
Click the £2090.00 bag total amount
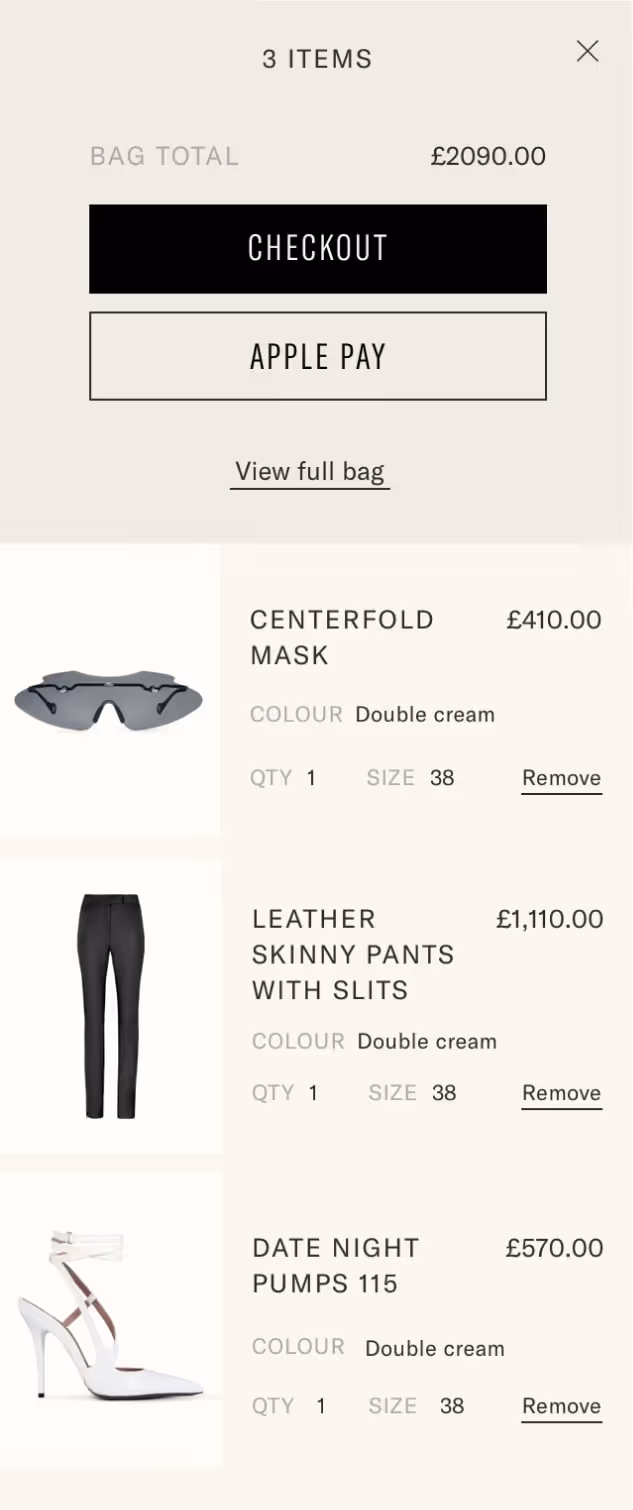coord(488,156)
